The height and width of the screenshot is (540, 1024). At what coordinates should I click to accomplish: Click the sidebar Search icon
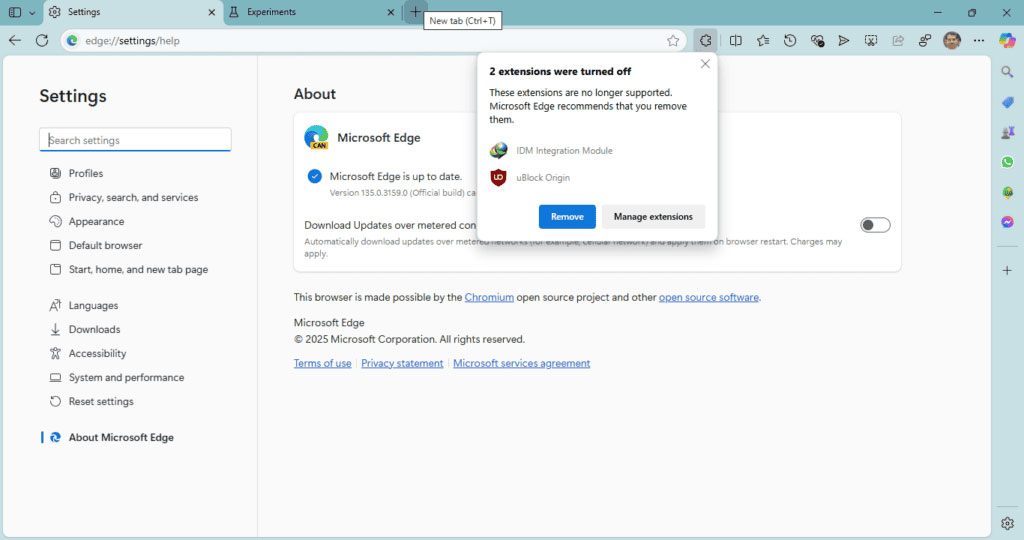[1007, 72]
